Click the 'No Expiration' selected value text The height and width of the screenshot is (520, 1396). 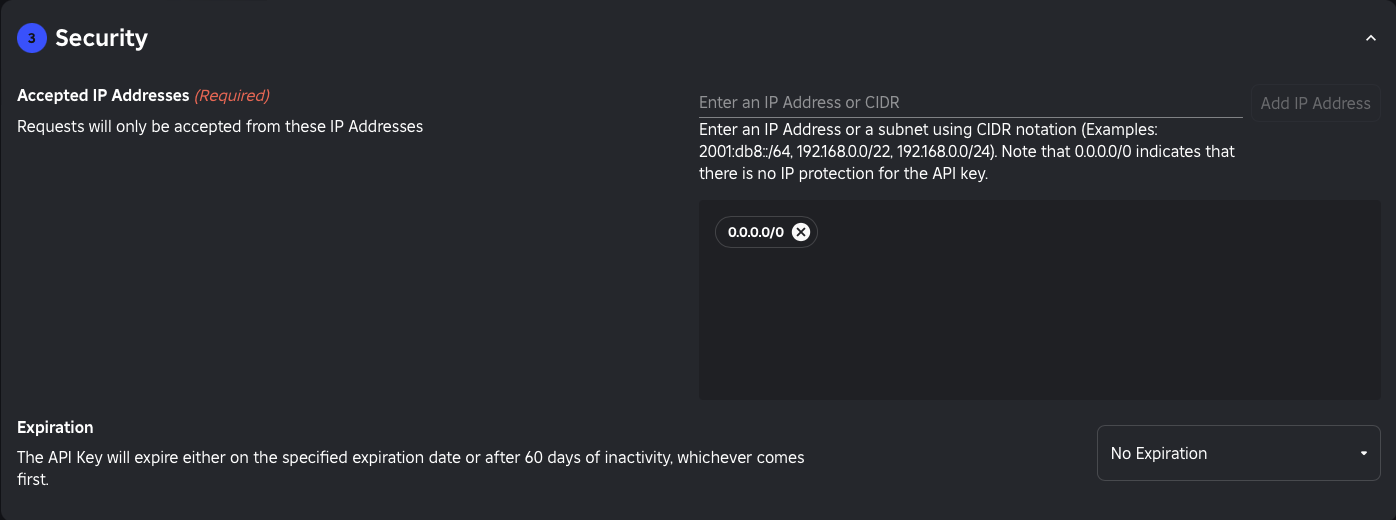[1159, 453]
